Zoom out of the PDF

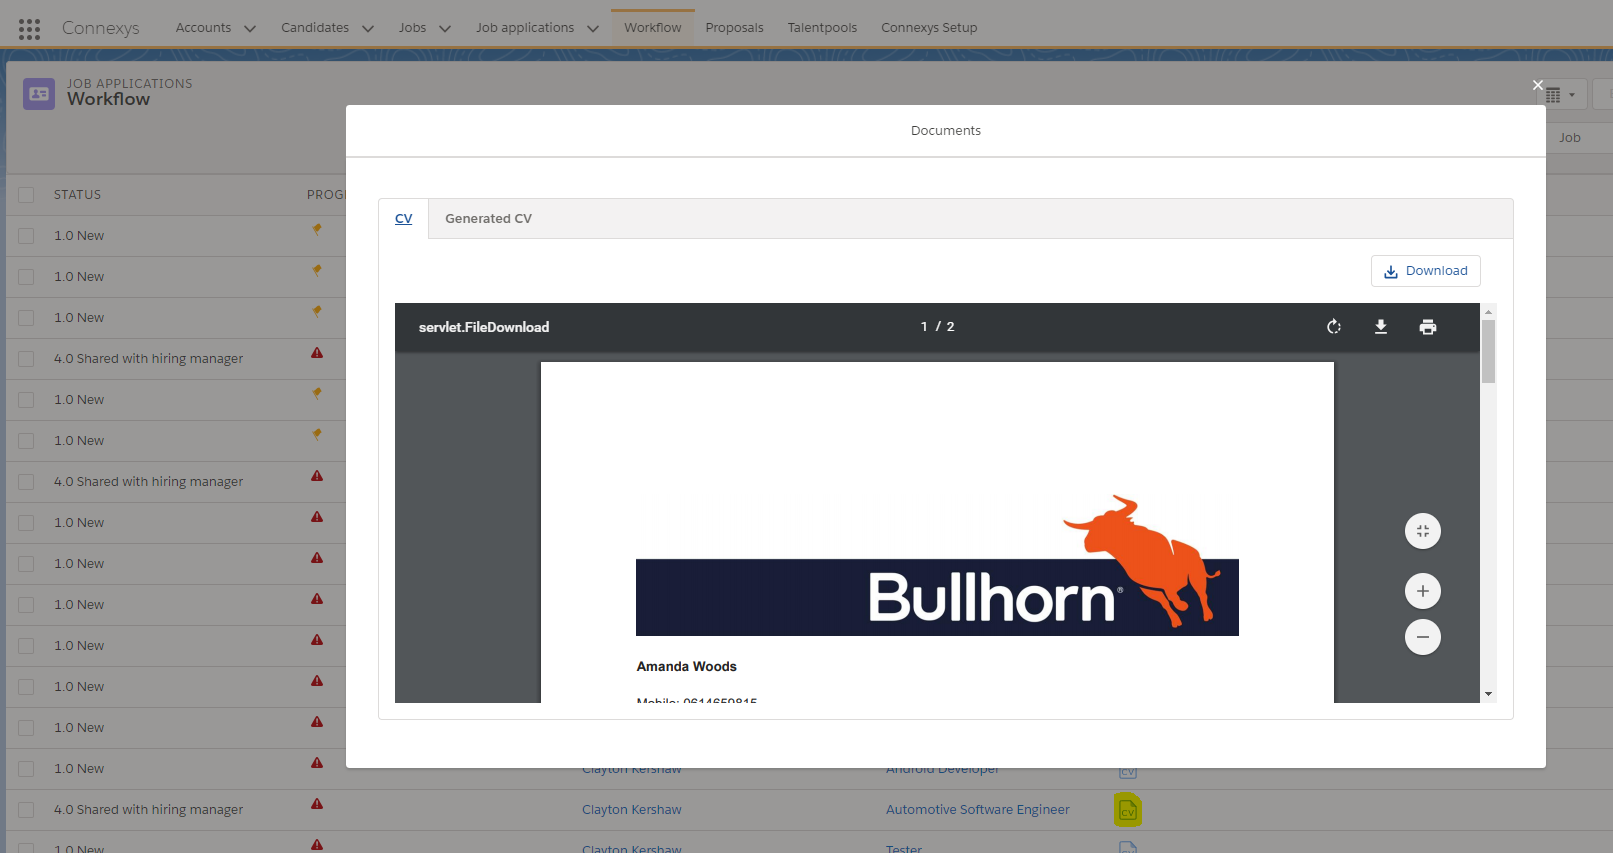pyautogui.click(x=1423, y=637)
